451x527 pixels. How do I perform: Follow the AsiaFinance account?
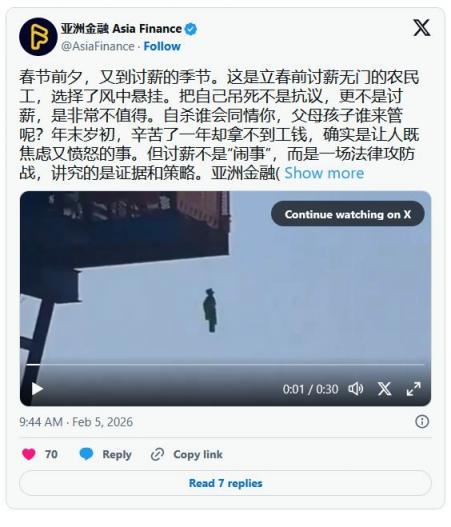[162, 46]
